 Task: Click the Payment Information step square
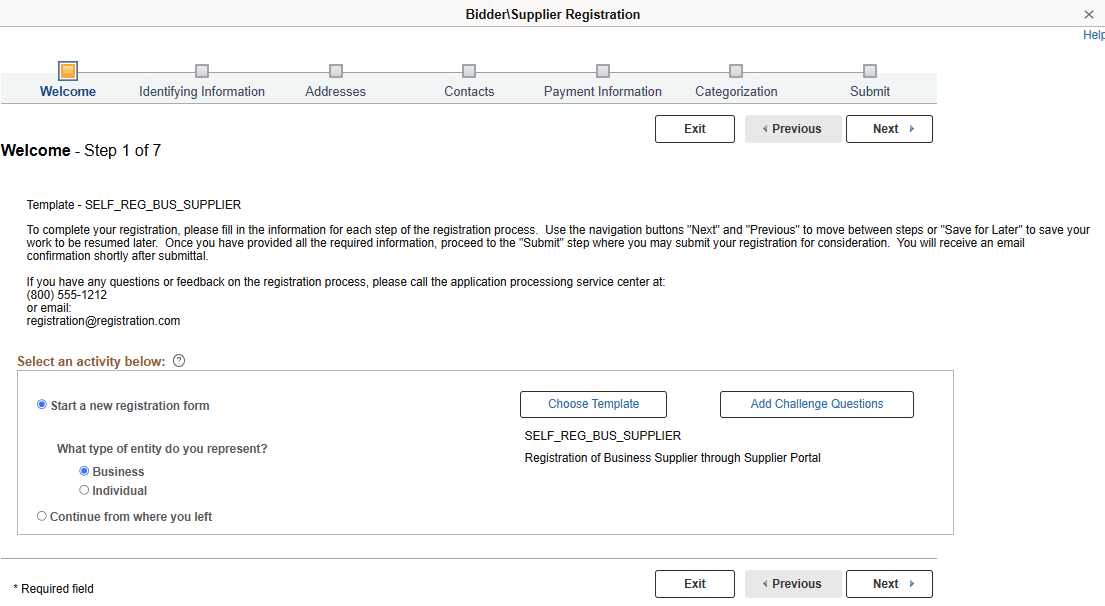pos(602,71)
